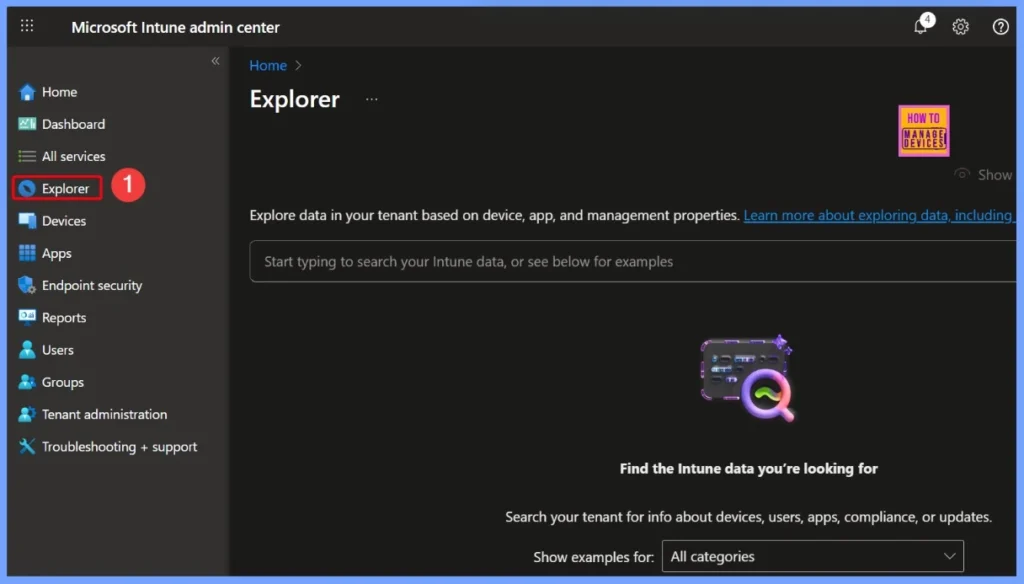Click the Explorer compass icon
This screenshot has width=1024, height=584.
27,189
